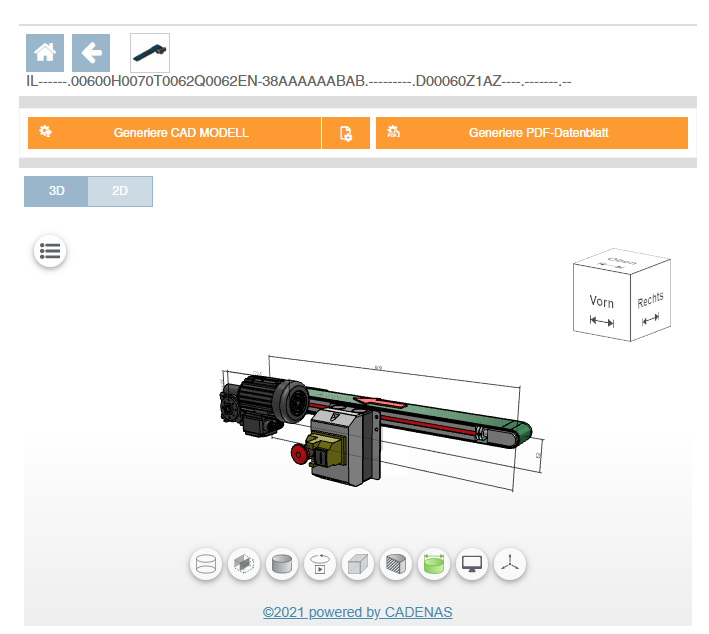Select the Vorn face of view cube
Screen dimensions: 709x634
602,302
